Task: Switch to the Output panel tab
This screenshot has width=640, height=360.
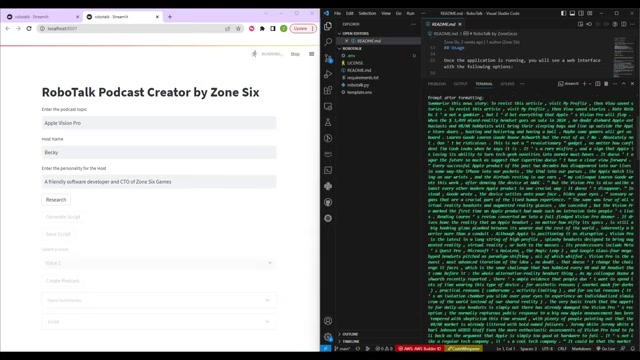Action: click(x=460, y=84)
